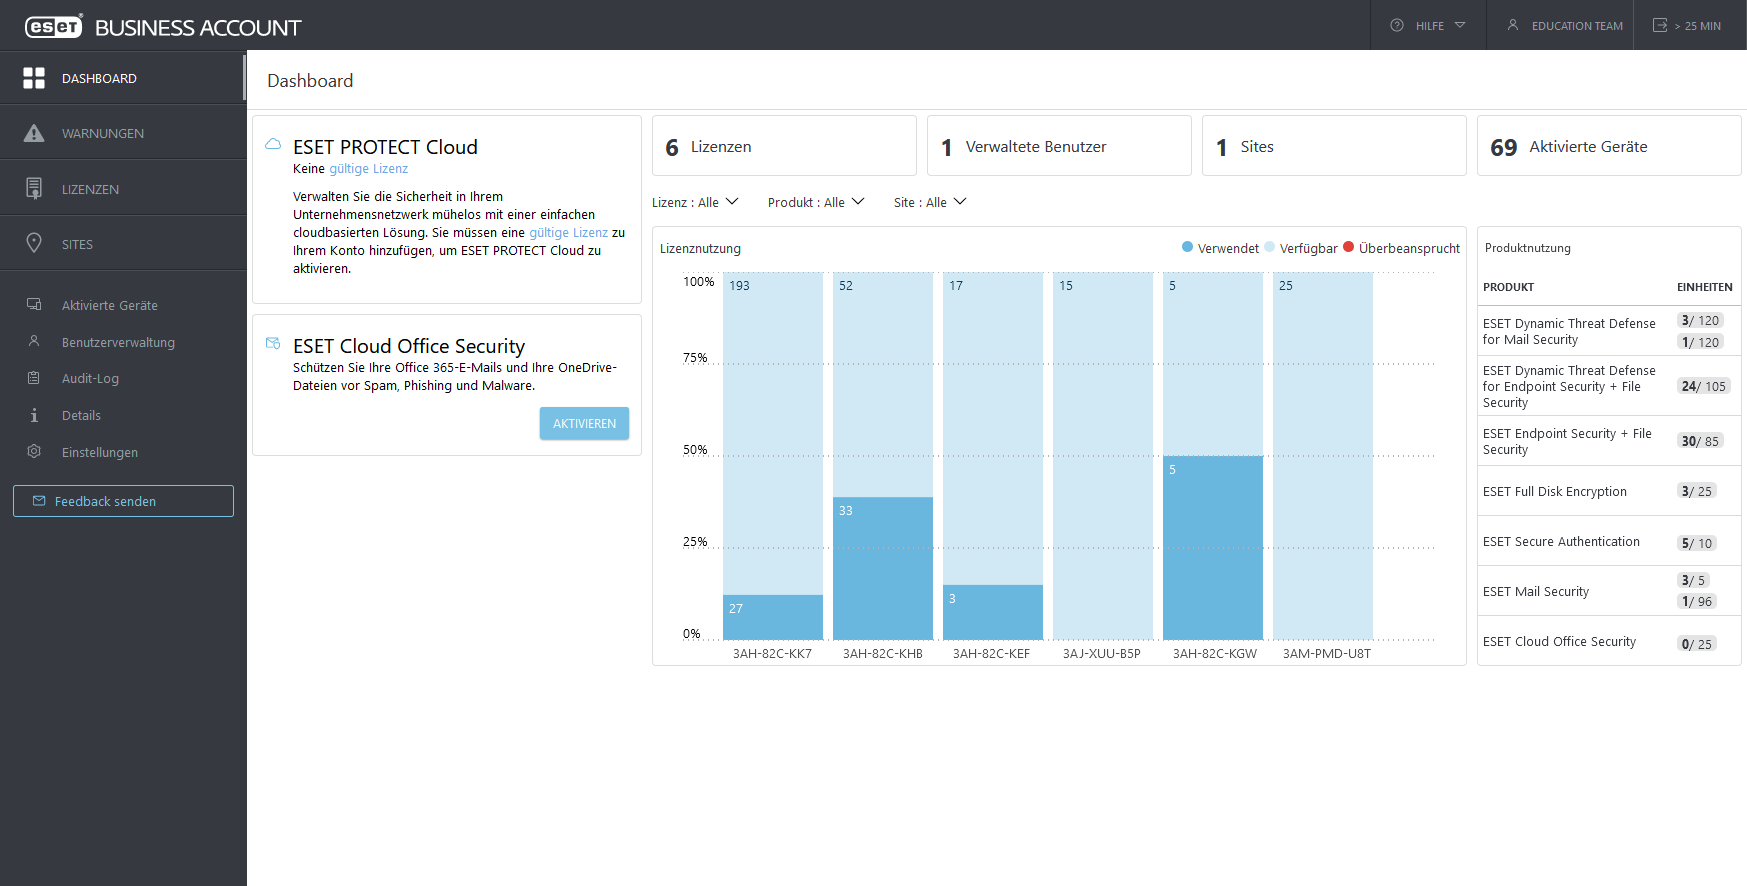Click the 3AH-82C-KEF axis label
This screenshot has width=1747, height=886.
click(x=991, y=653)
